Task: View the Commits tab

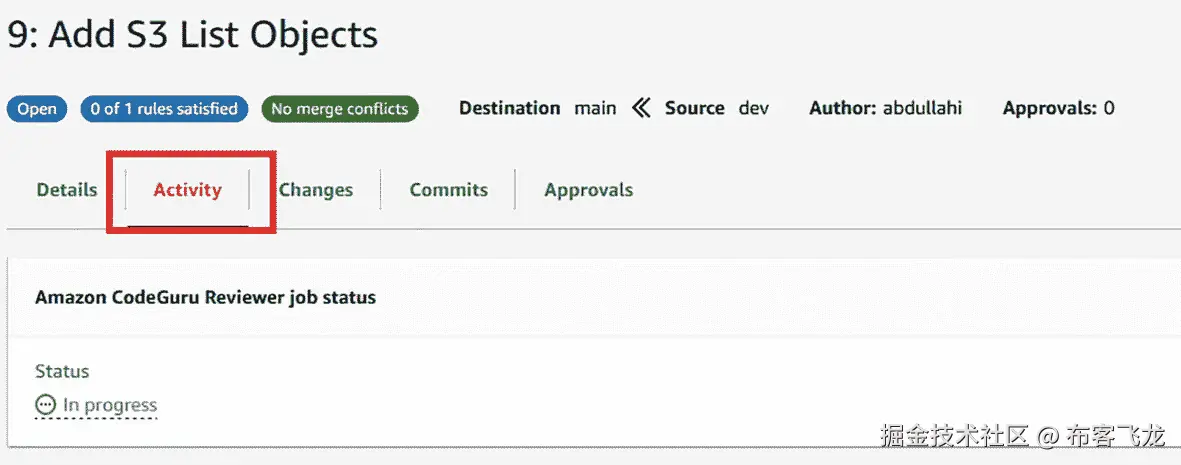Action: (449, 190)
